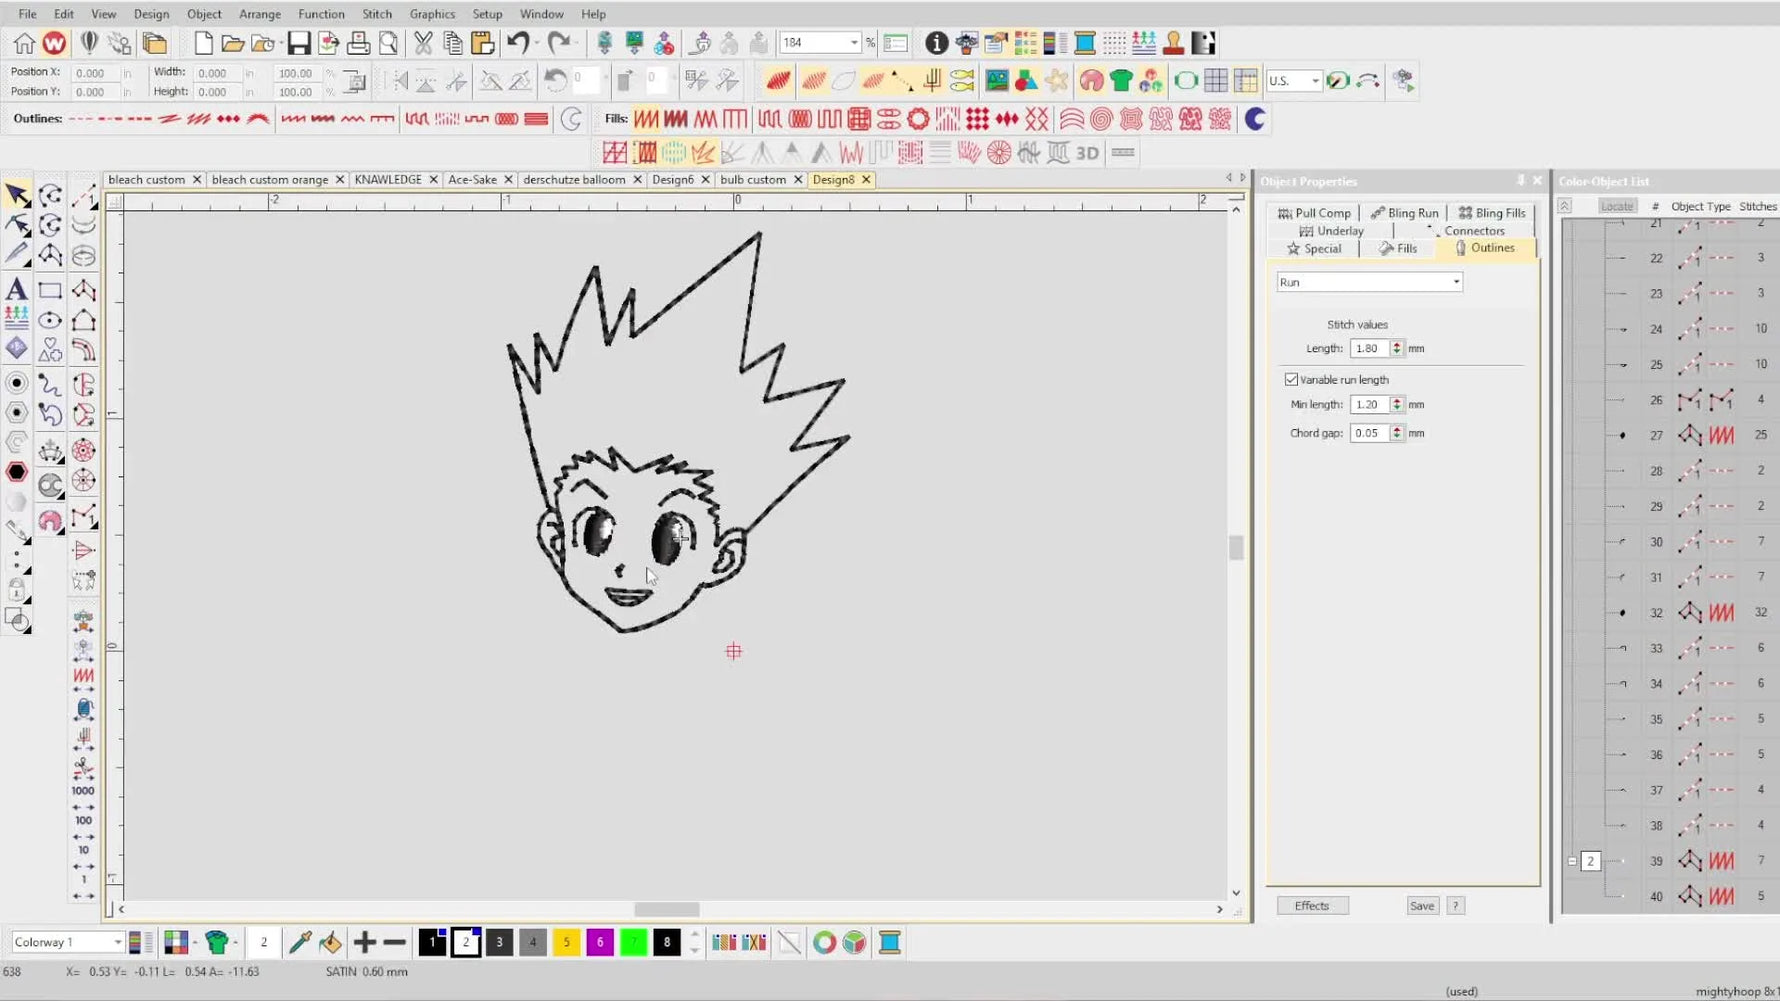Cut selection with the scissors icon
This screenshot has height=1001, width=1780.
coord(423,43)
